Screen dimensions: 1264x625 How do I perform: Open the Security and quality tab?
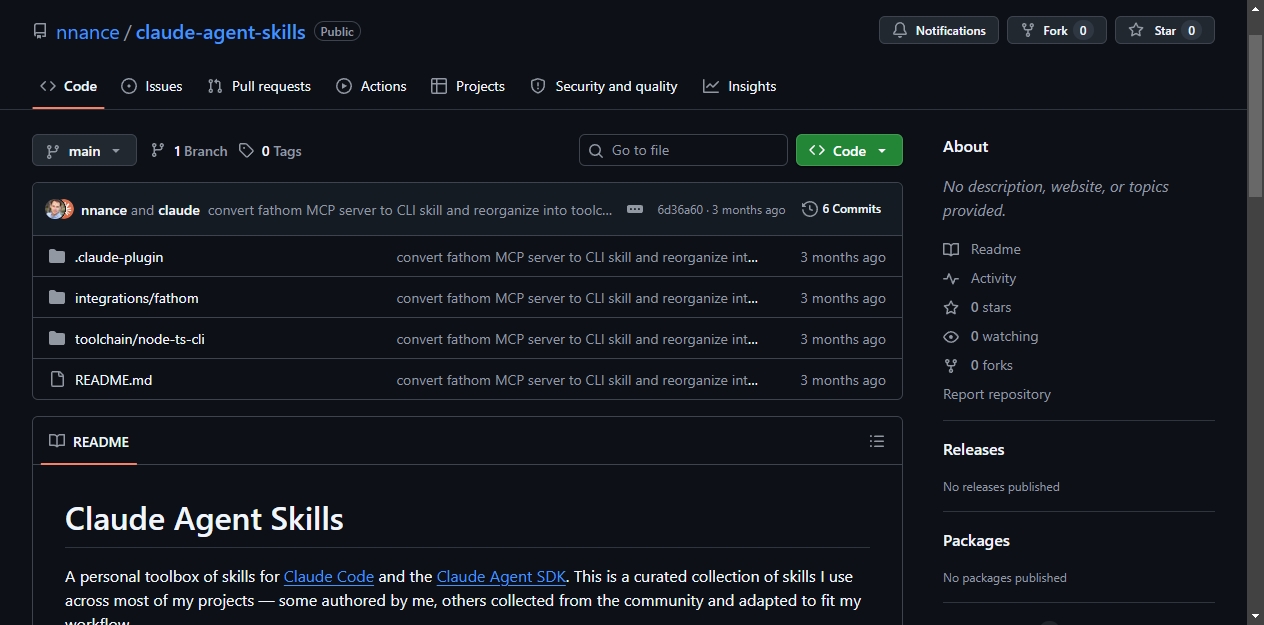[x=604, y=86]
